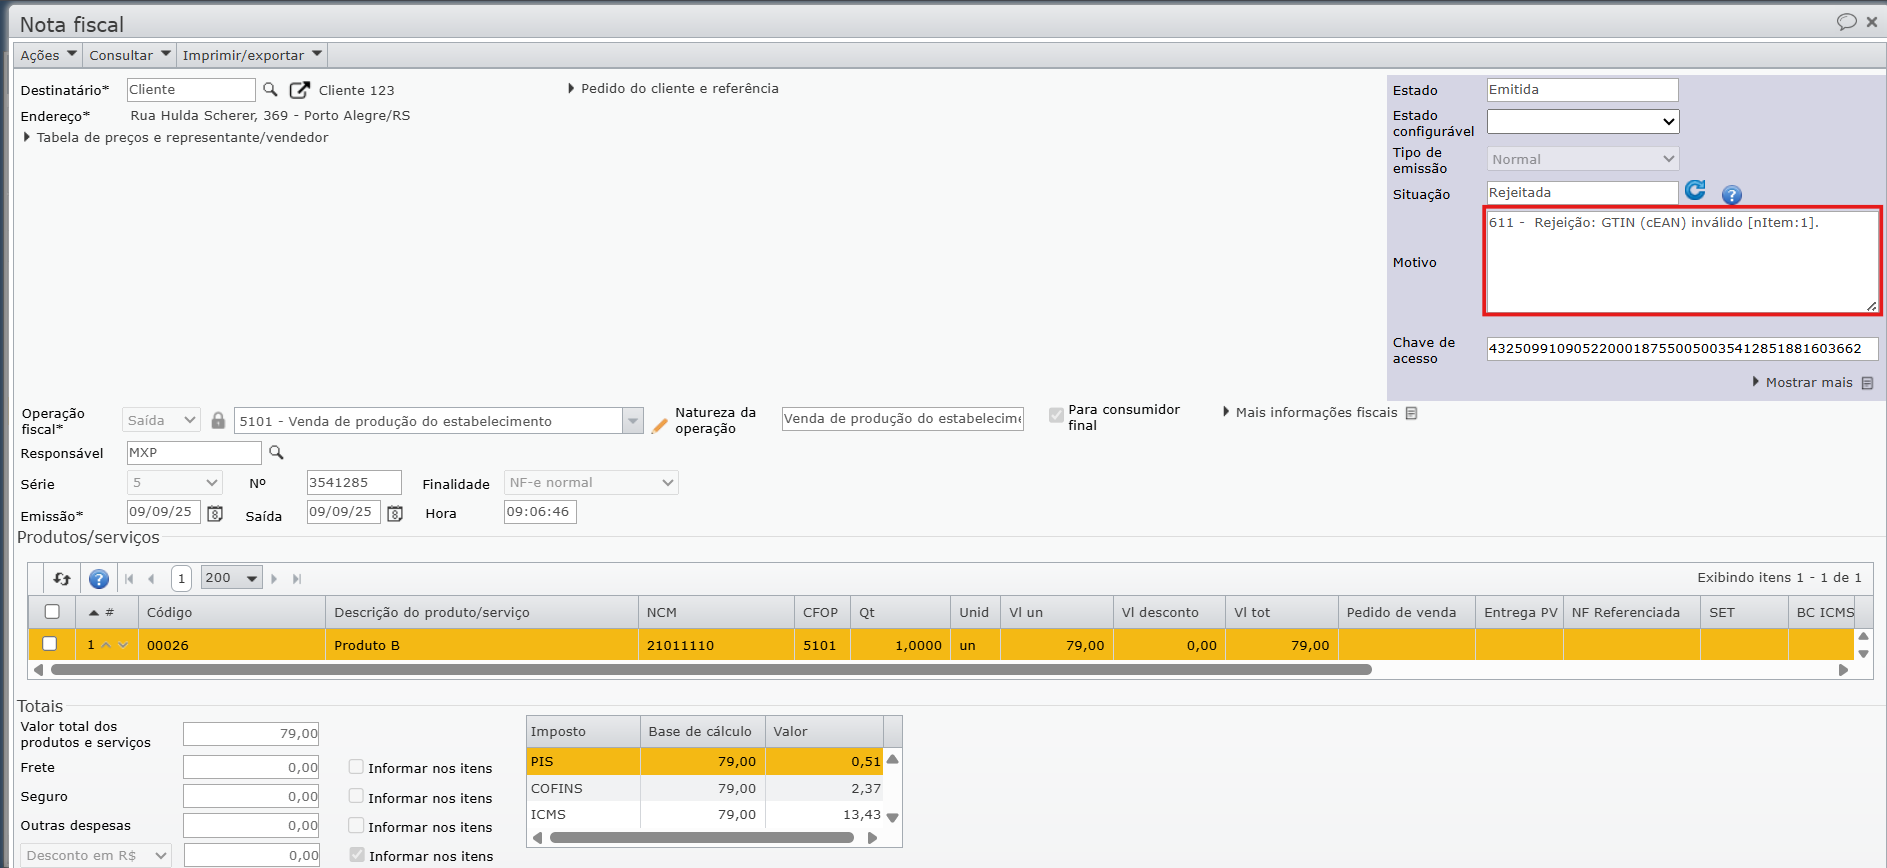The image size is (1887, 868).
Task: Refresh the Situação status with blue arrow icon
Action: pos(1695,190)
